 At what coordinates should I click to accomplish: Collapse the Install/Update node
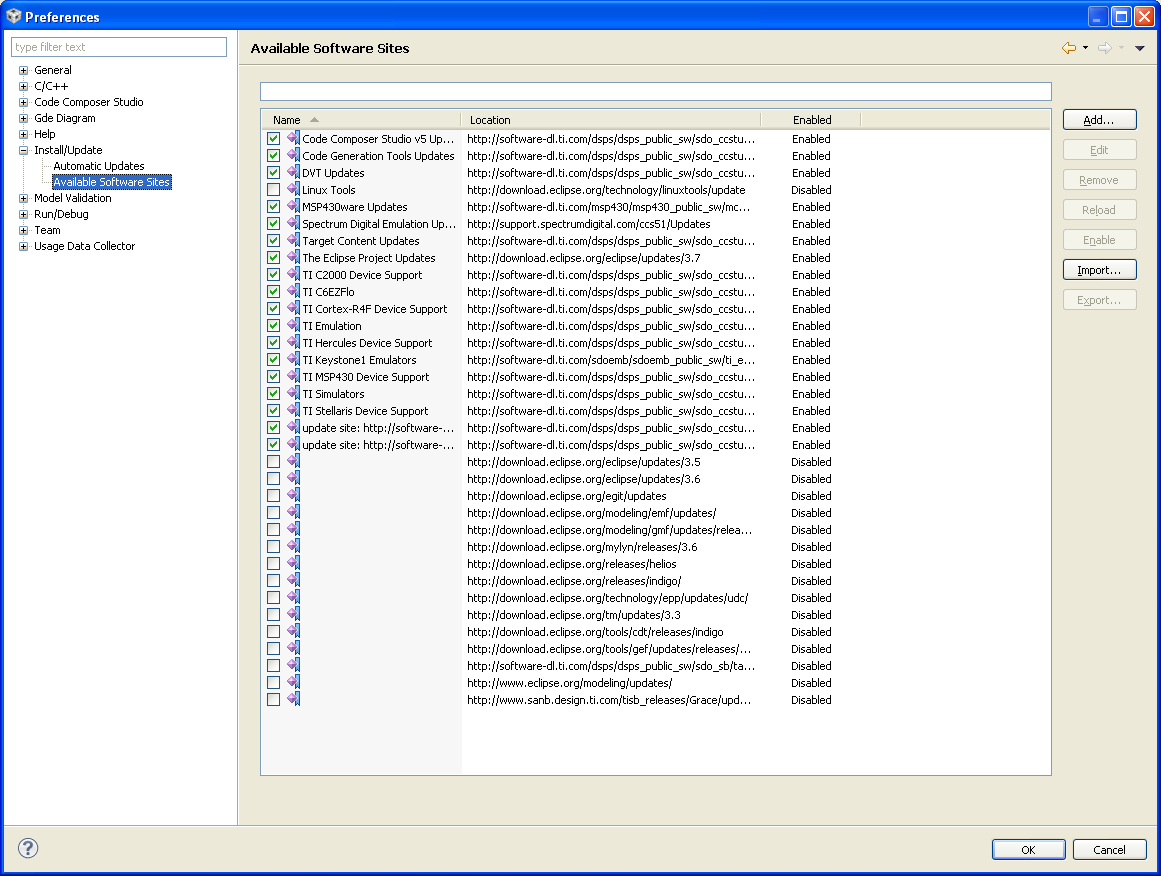coord(22,149)
